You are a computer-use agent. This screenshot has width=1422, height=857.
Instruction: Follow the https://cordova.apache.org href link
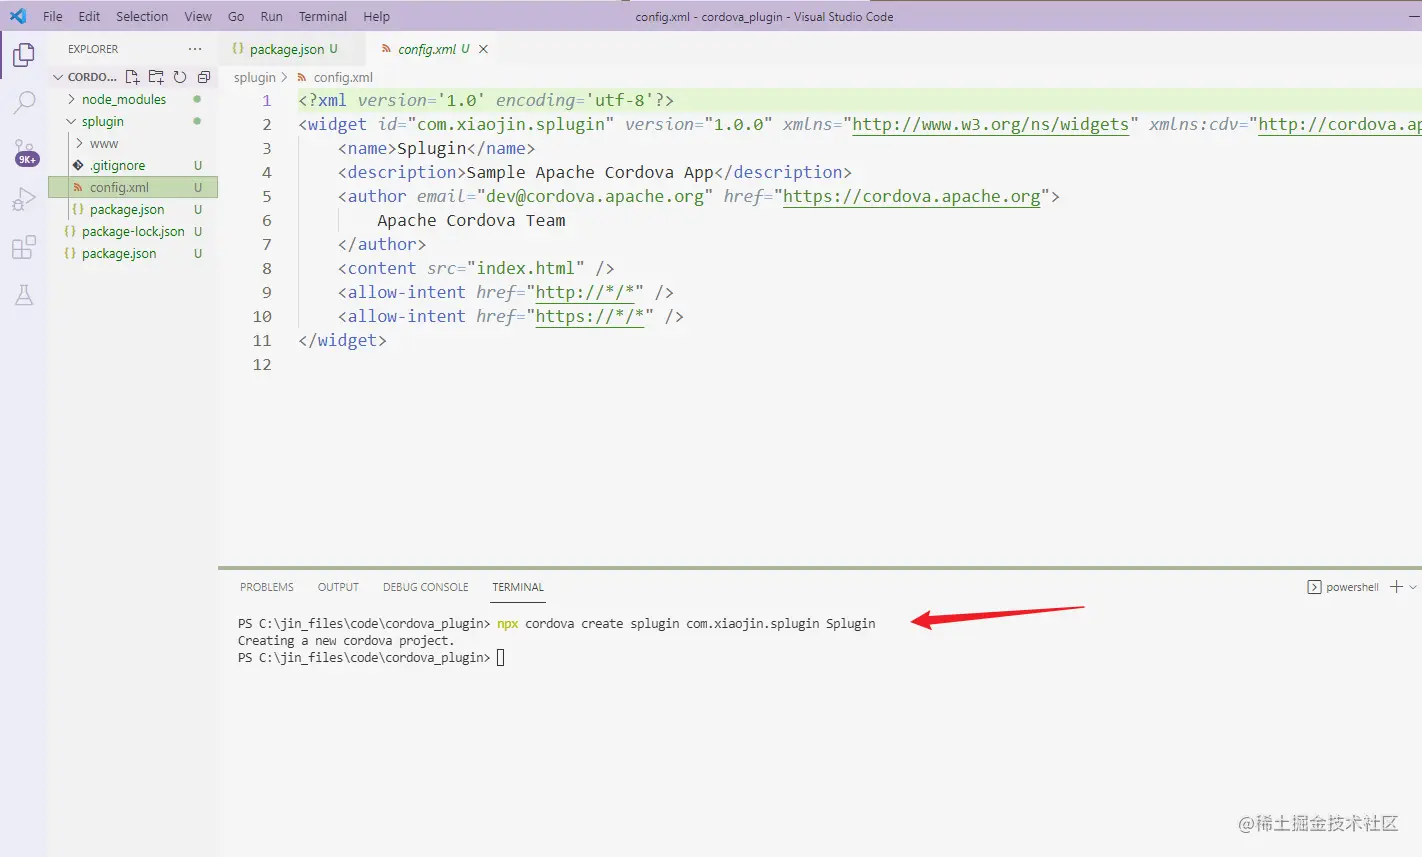tap(912, 196)
